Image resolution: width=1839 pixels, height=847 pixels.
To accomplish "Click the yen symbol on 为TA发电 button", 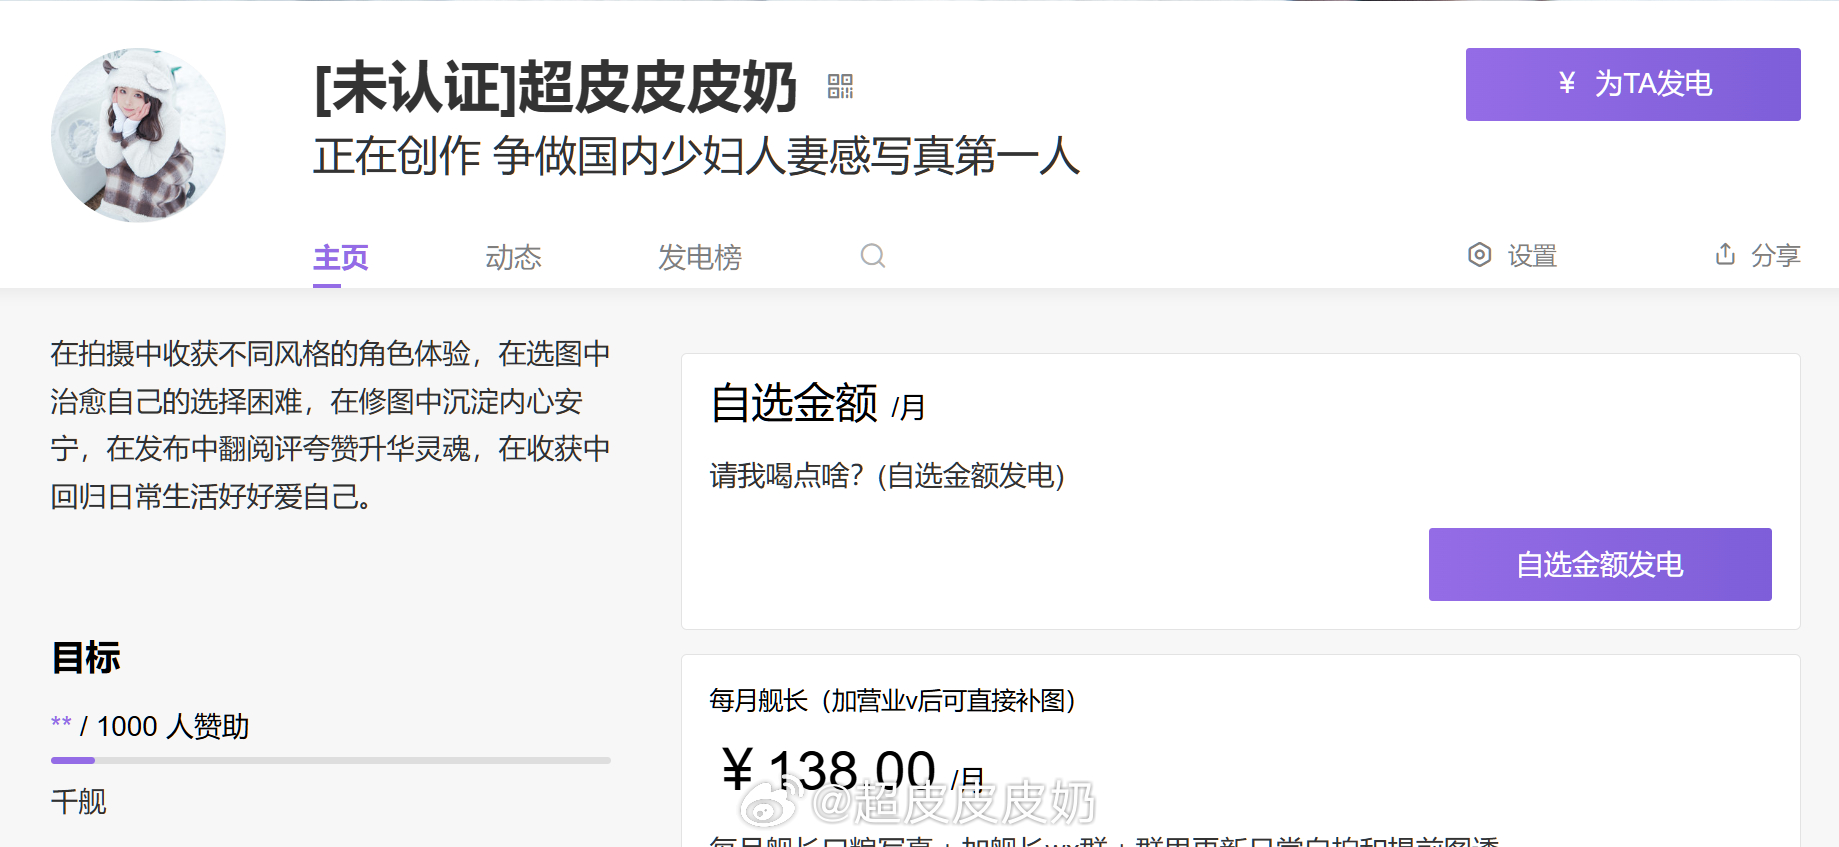I will click(x=1567, y=84).
